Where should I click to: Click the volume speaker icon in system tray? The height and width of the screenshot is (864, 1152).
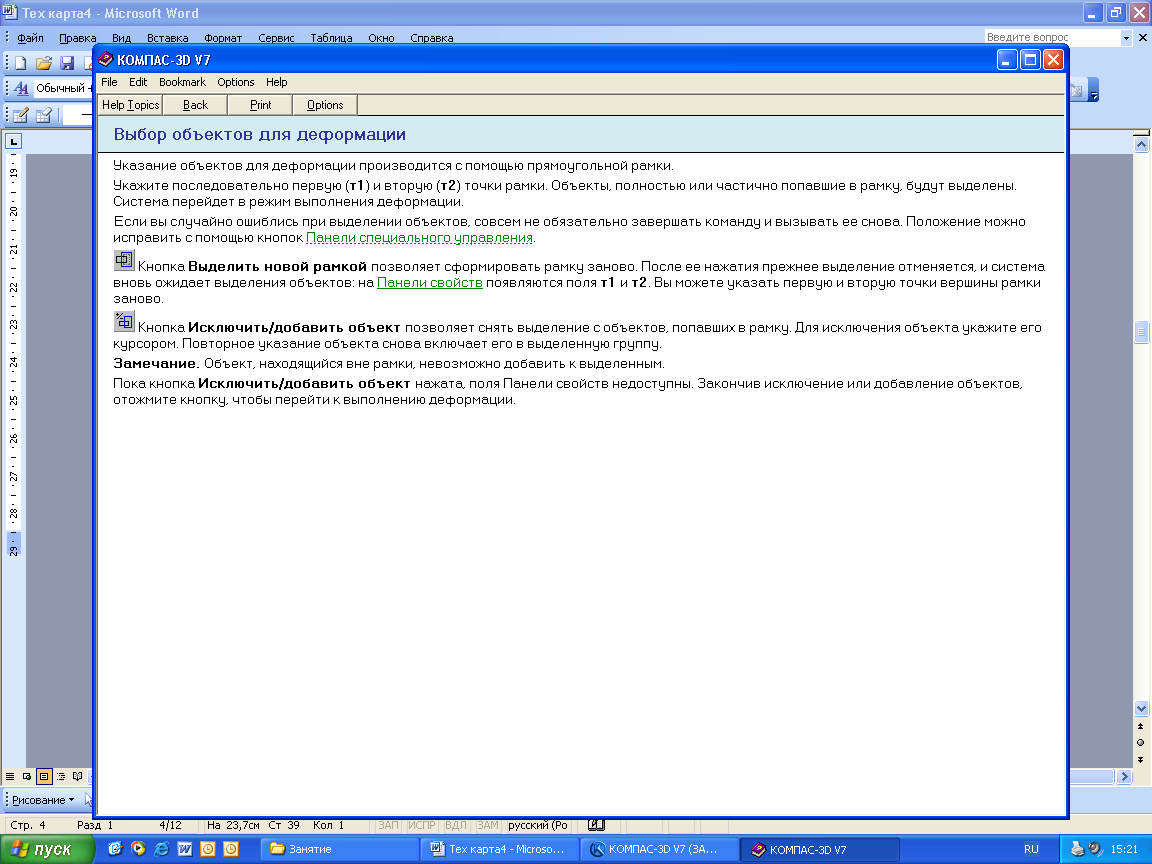(1095, 849)
